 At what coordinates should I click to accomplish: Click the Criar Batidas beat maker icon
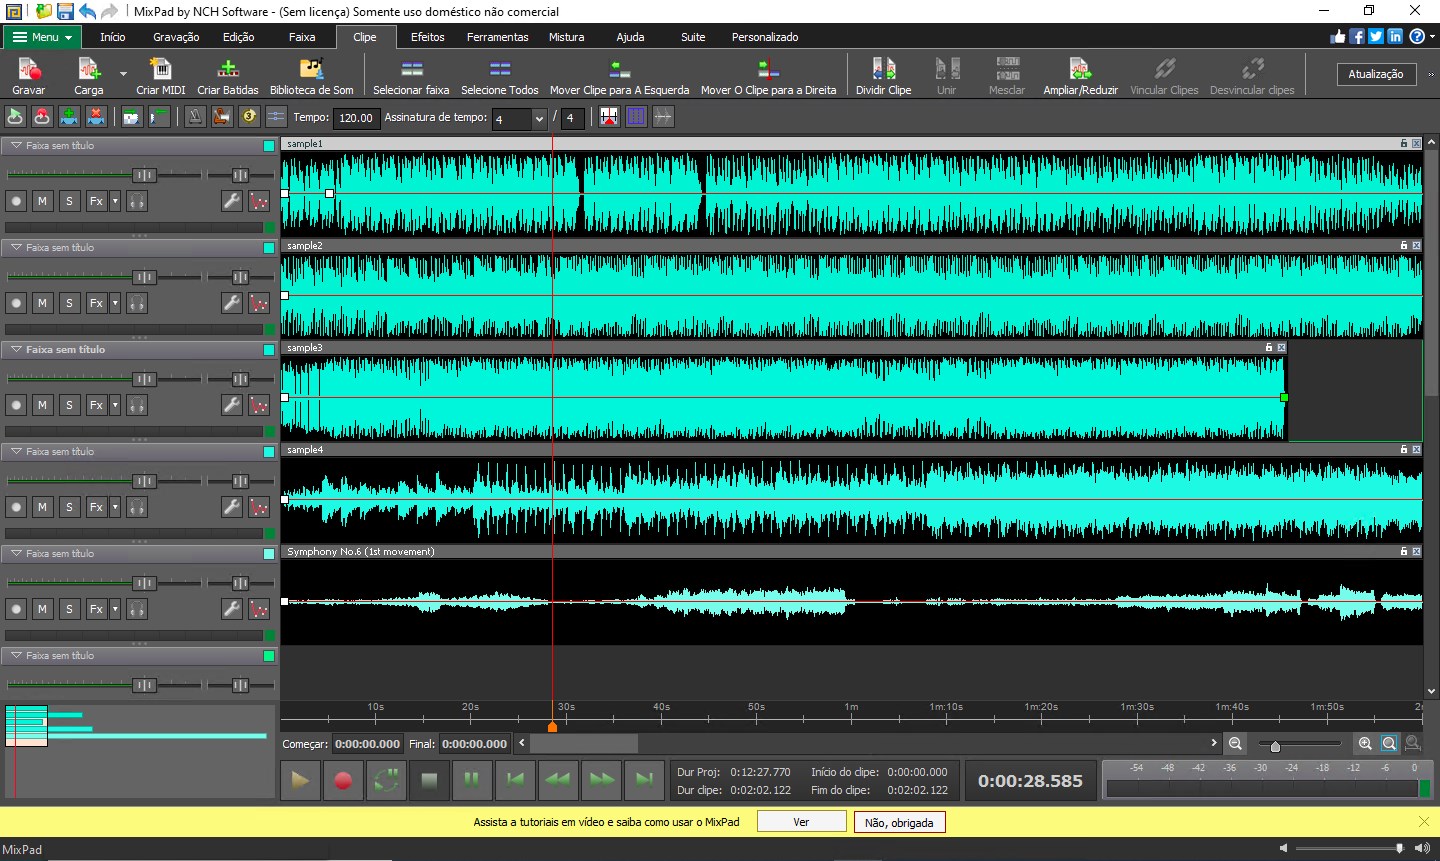click(x=228, y=75)
